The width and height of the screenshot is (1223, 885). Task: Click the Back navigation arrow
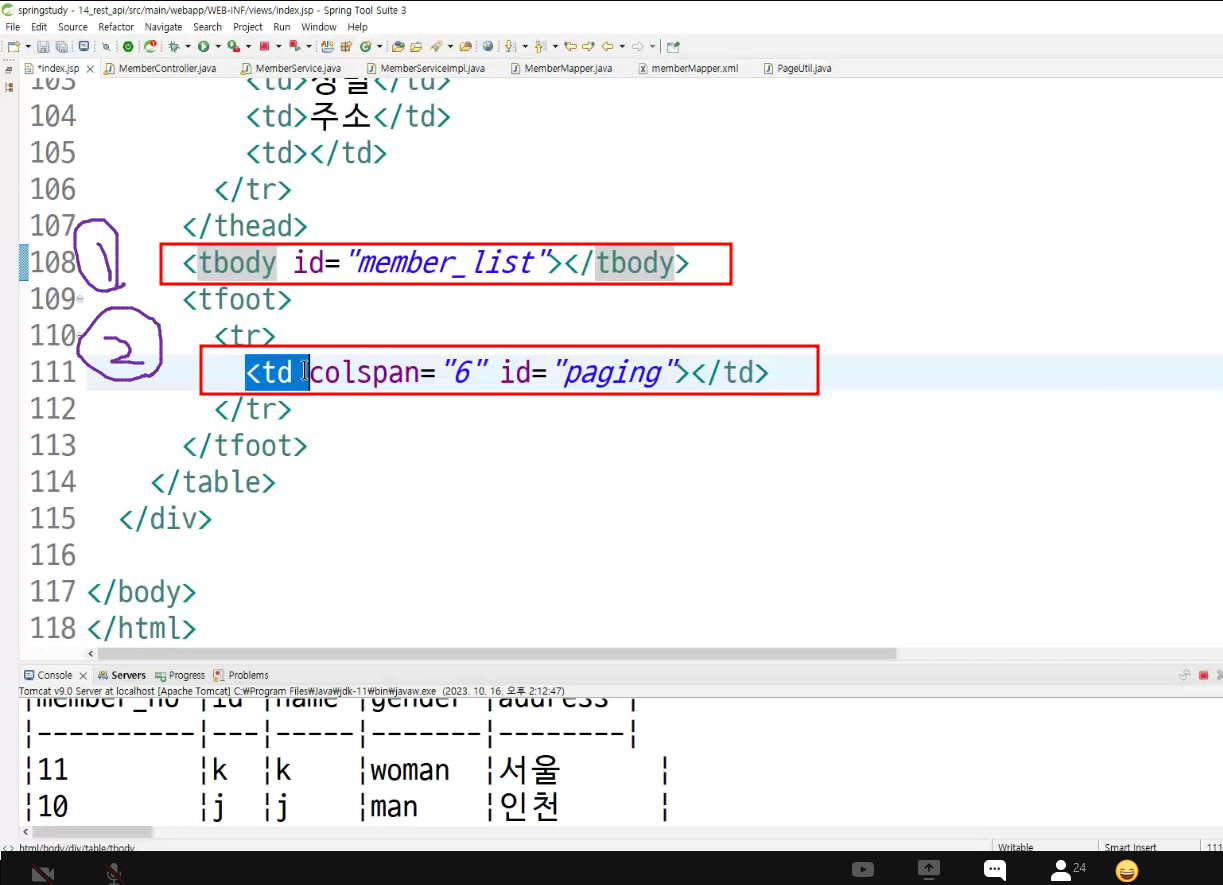click(608, 46)
